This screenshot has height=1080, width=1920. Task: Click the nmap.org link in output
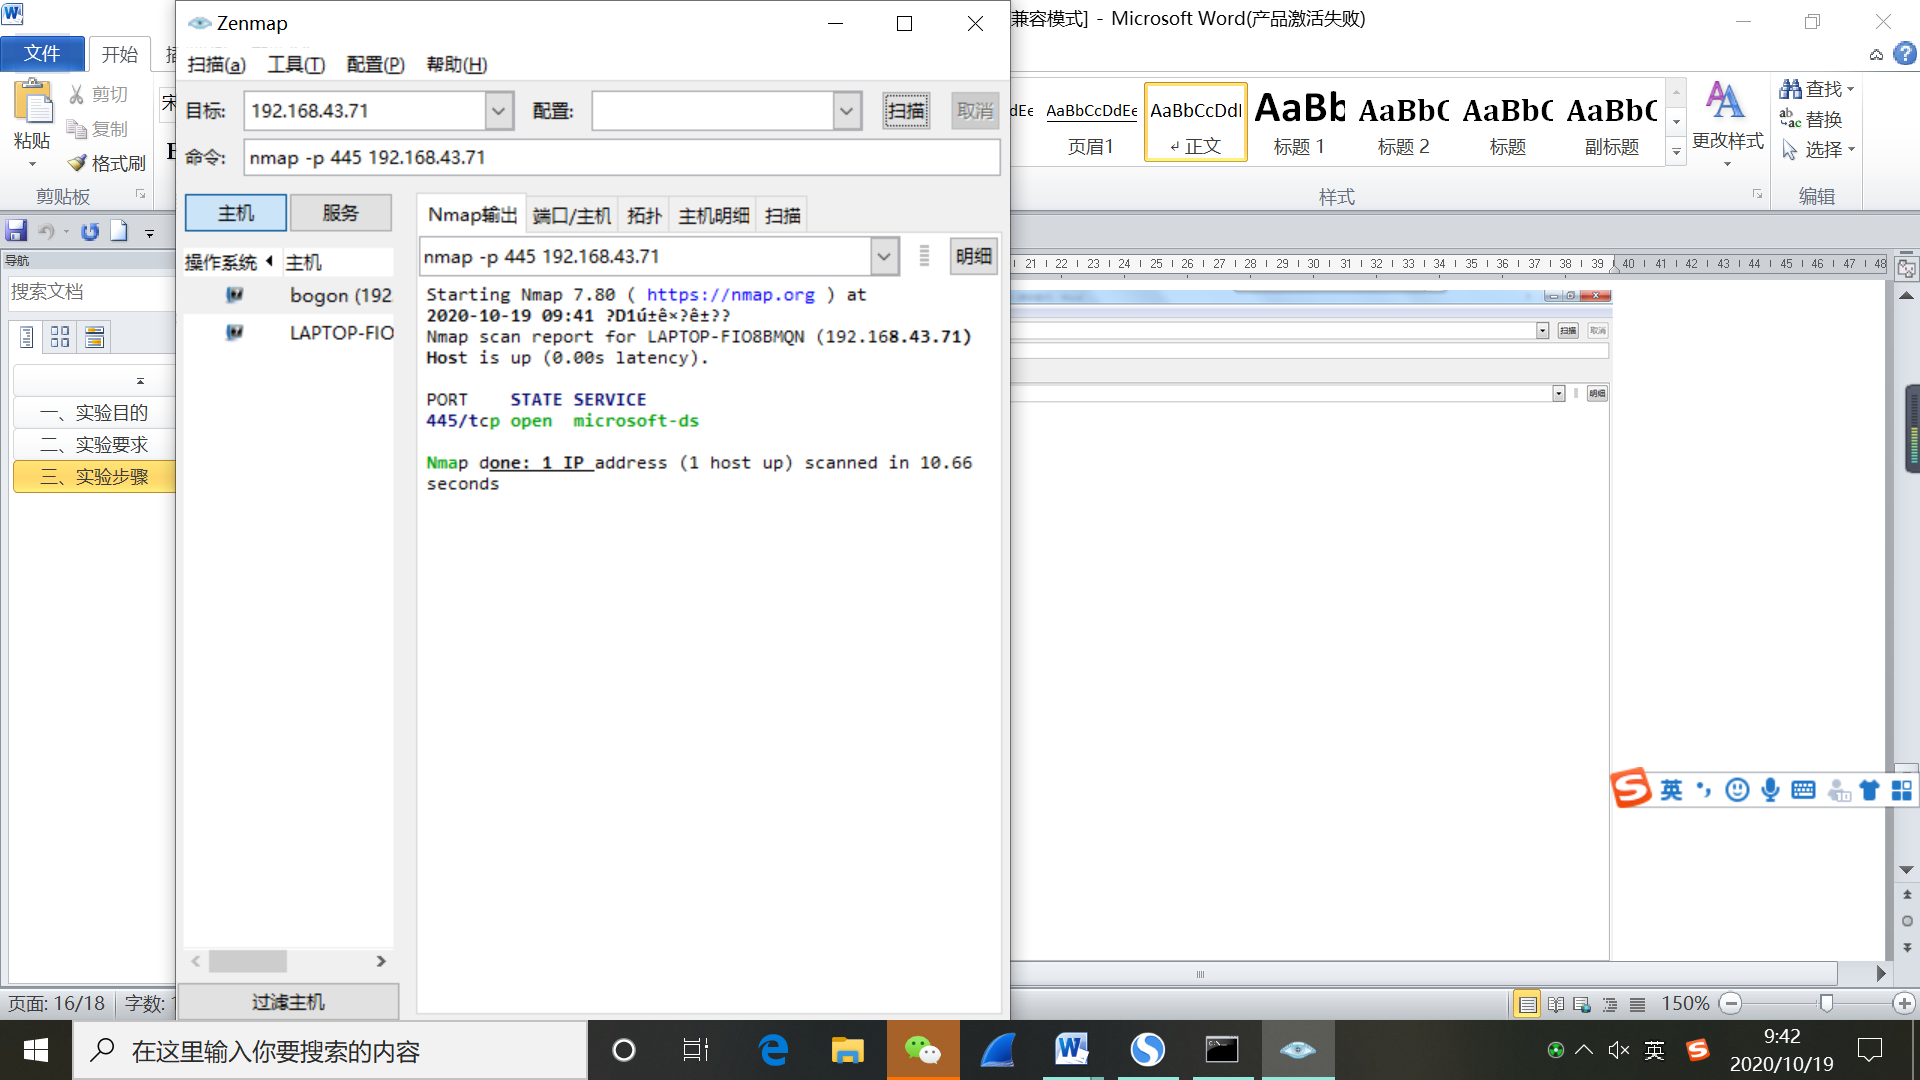730,295
